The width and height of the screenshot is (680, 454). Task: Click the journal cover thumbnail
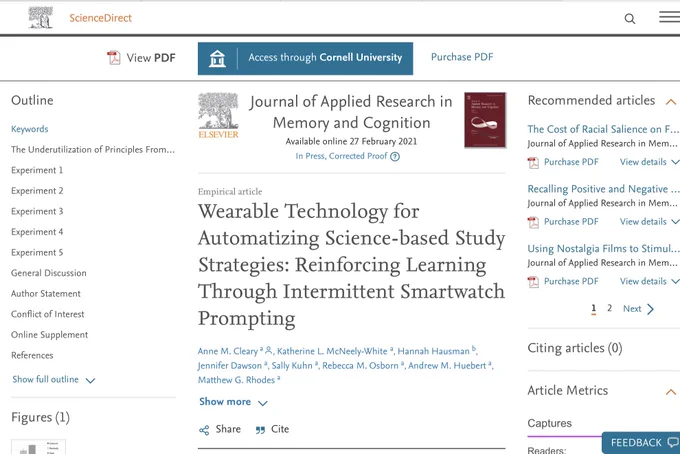[485, 120]
